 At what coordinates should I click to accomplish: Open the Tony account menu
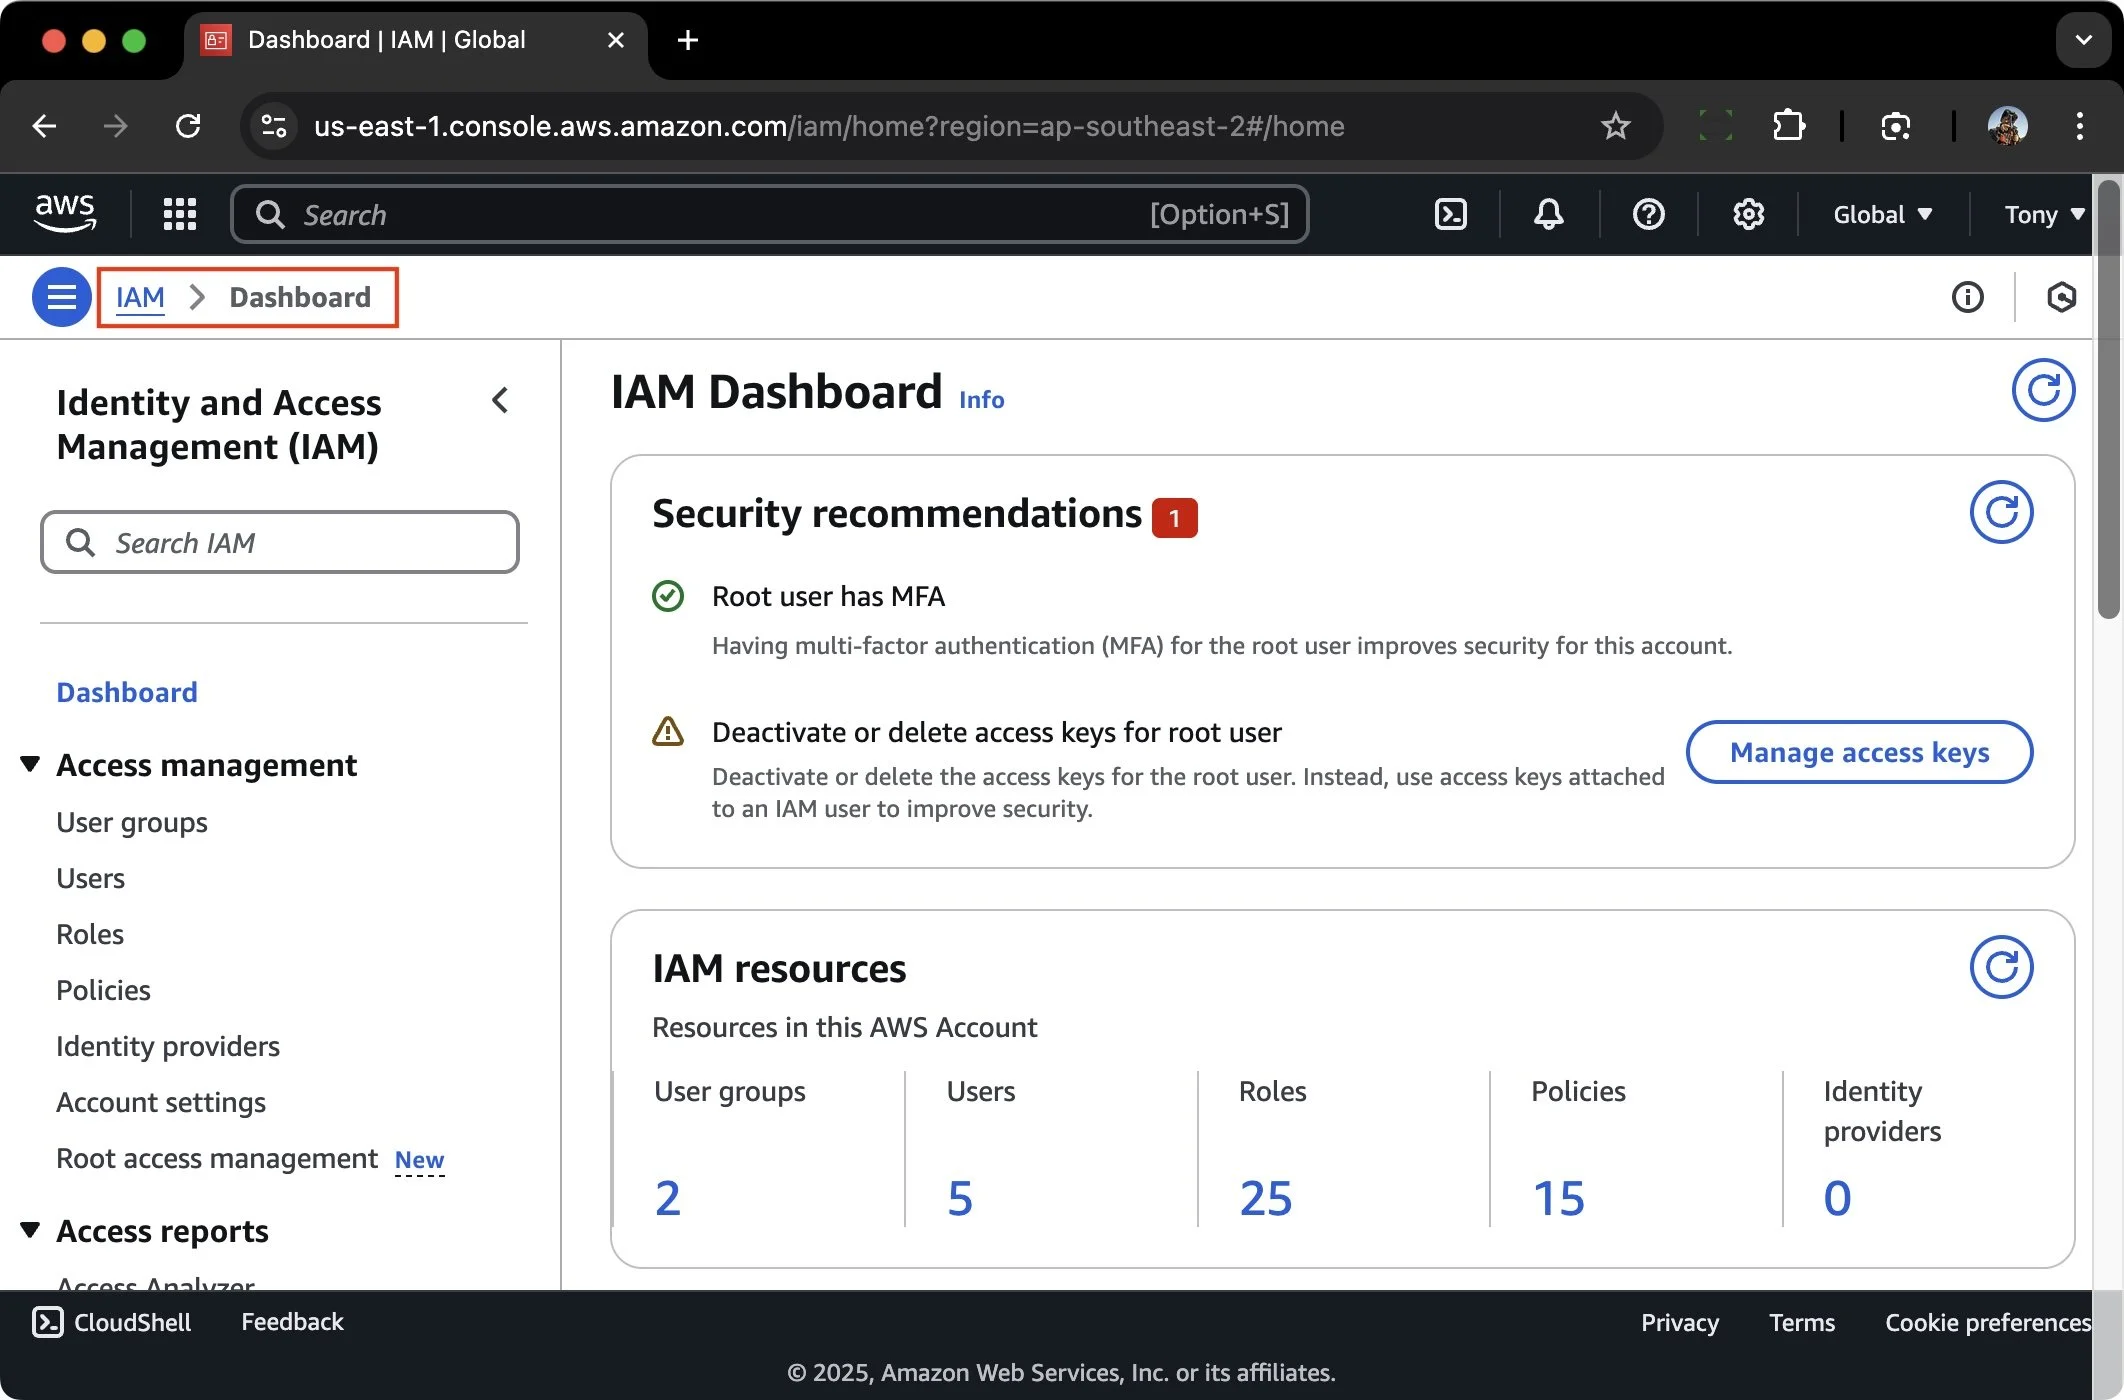click(2040, 214)
